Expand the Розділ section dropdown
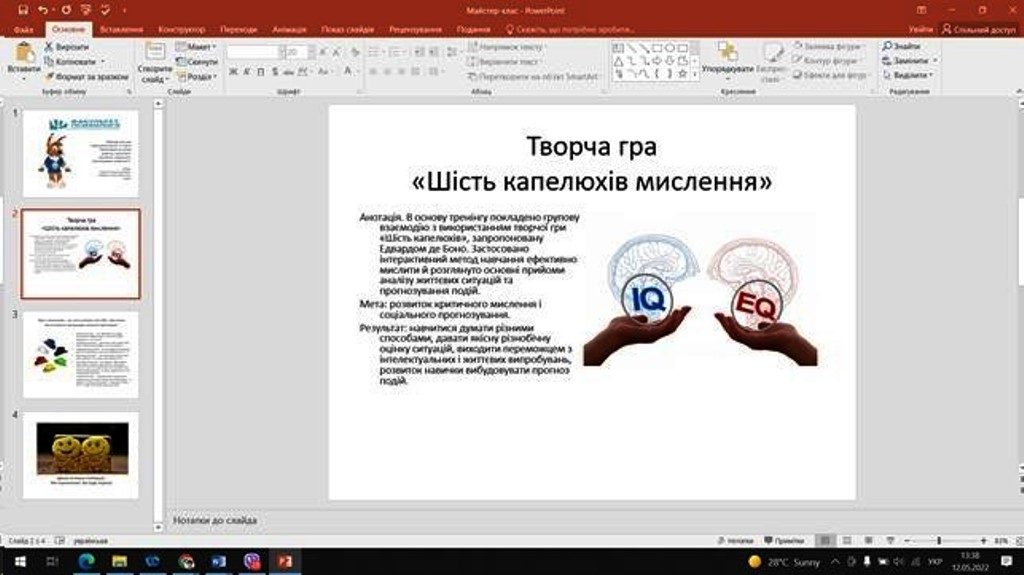 (x=196, y=76)
